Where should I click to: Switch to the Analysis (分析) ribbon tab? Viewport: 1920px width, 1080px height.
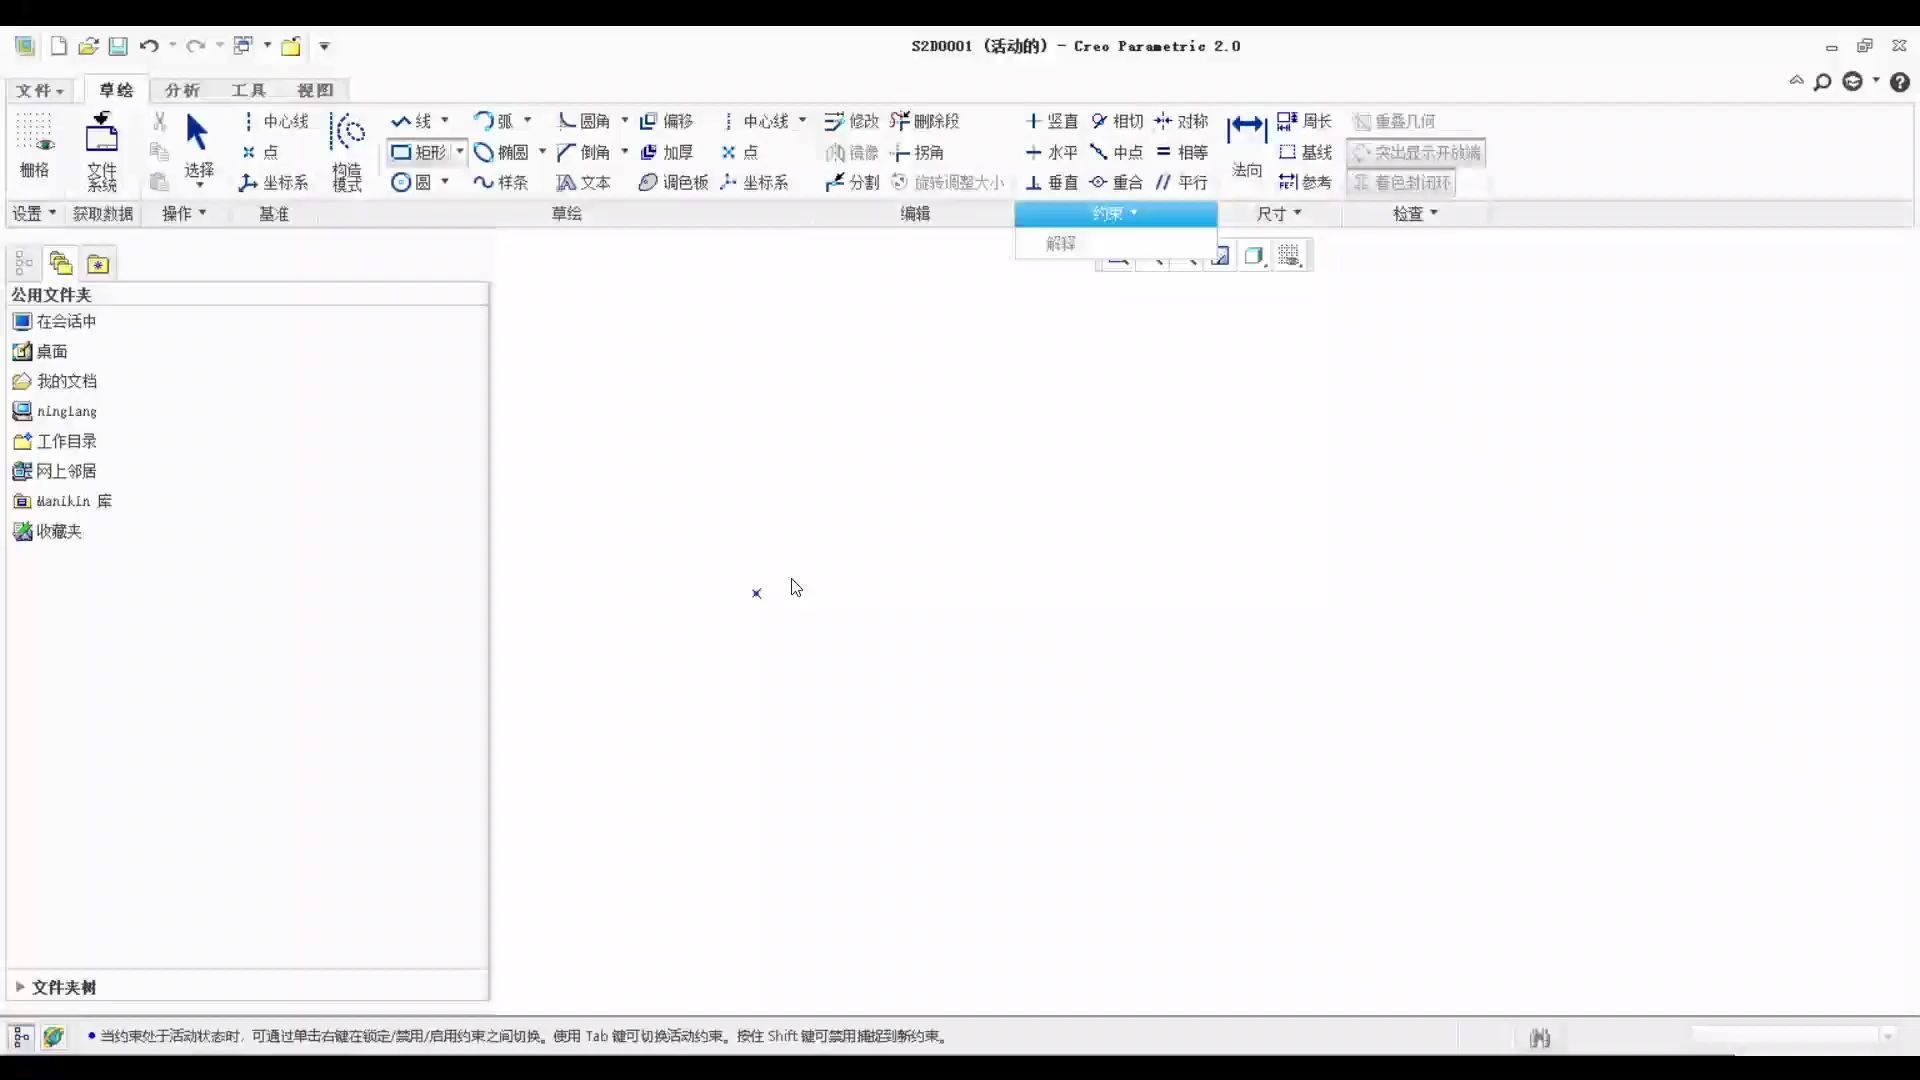tap(182, 90)
